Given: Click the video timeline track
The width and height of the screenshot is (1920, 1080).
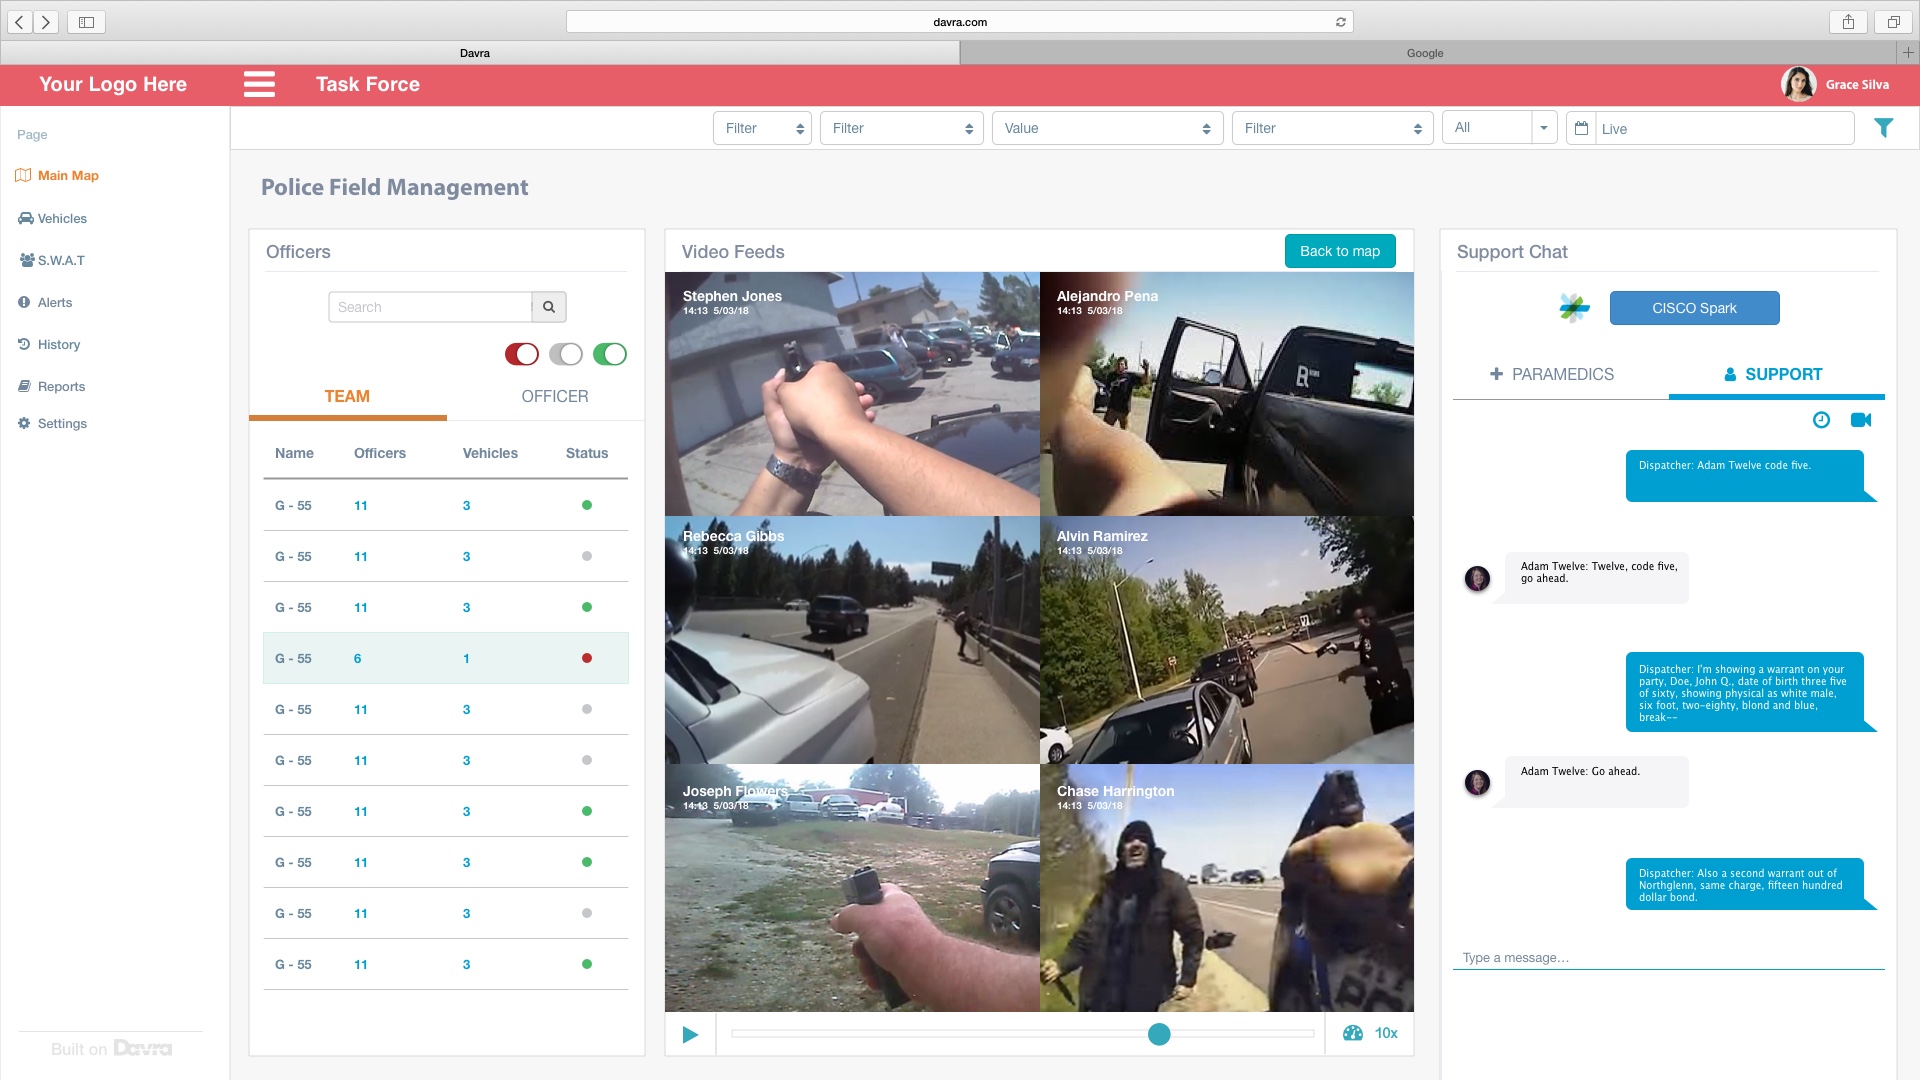Looking at the screenshot, I should (x=1022, y=1034).
